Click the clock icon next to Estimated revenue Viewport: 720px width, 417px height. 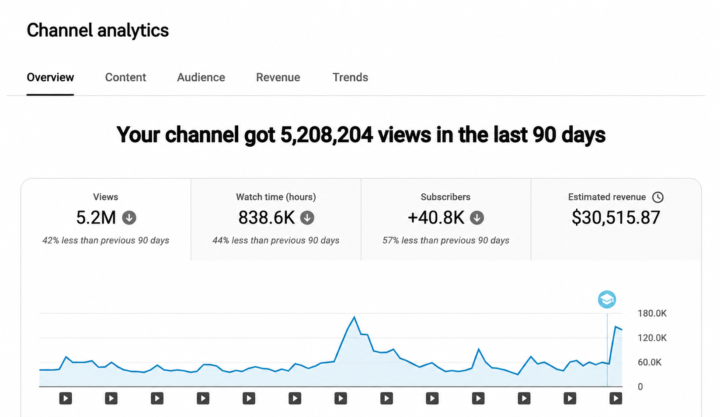click(x=658, y=197)
